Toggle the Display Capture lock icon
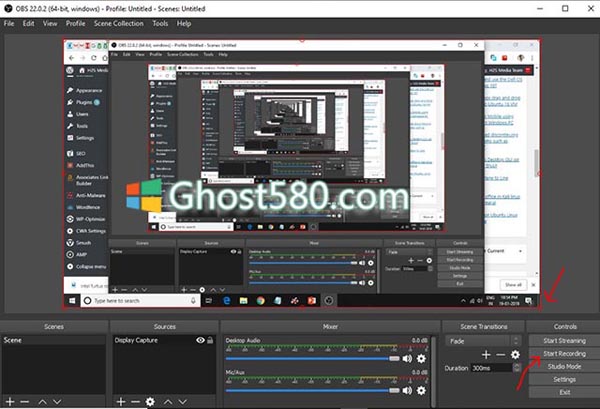This screenshot has width=600, height=409. [210, 340]
